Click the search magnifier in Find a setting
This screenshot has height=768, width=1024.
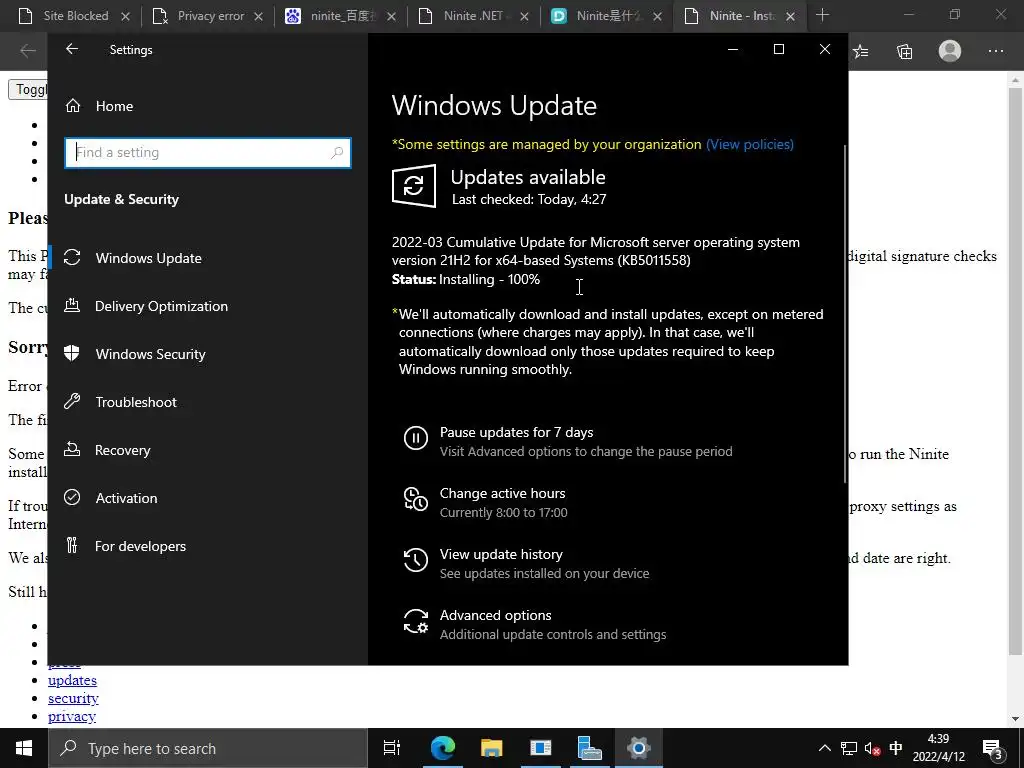(x=337, y=152)
